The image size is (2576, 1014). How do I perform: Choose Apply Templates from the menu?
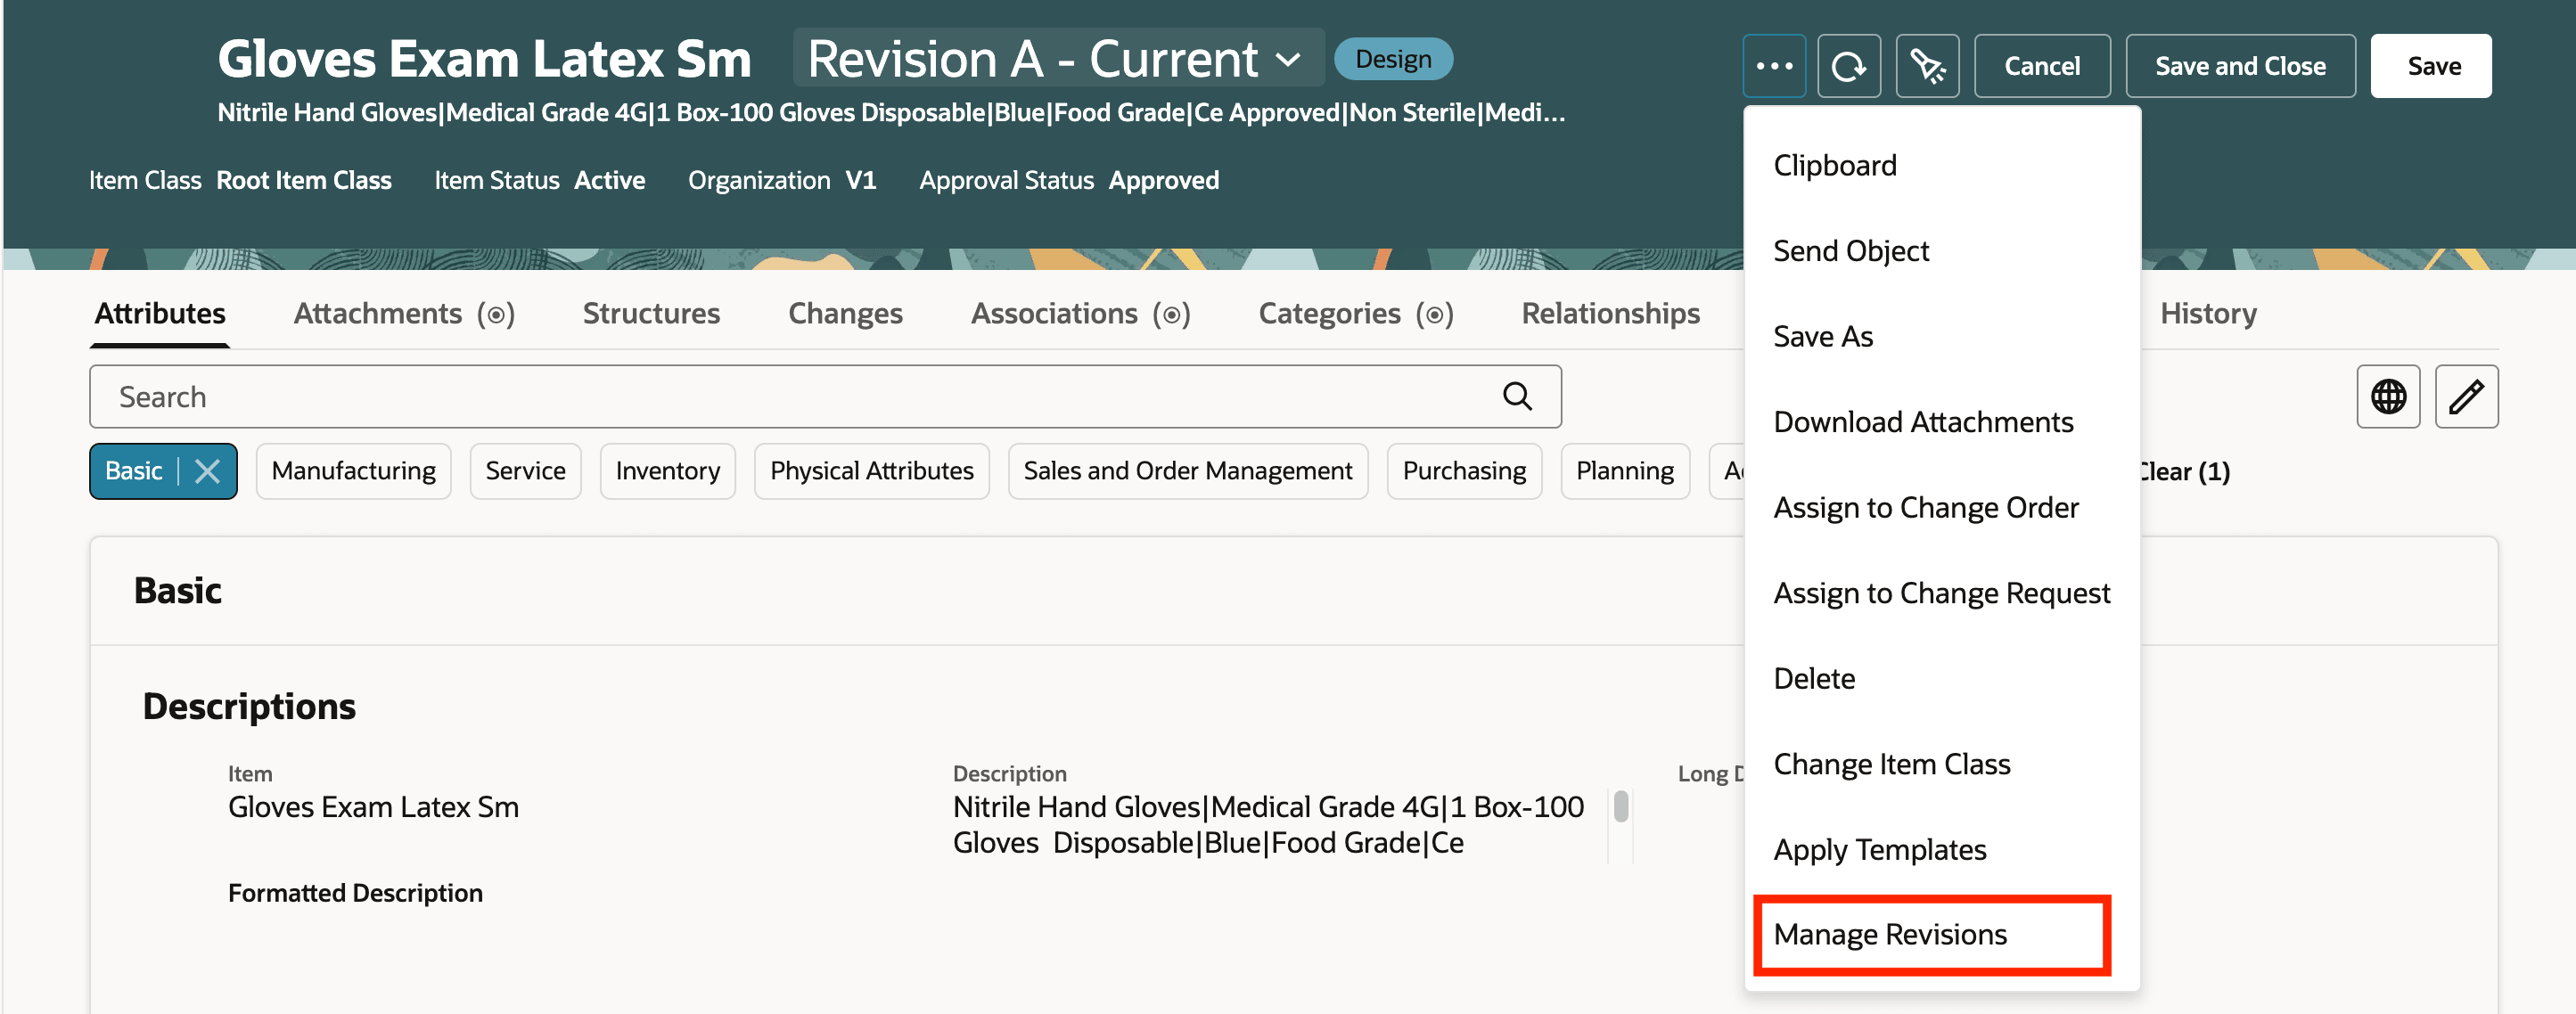(1879, 849)
